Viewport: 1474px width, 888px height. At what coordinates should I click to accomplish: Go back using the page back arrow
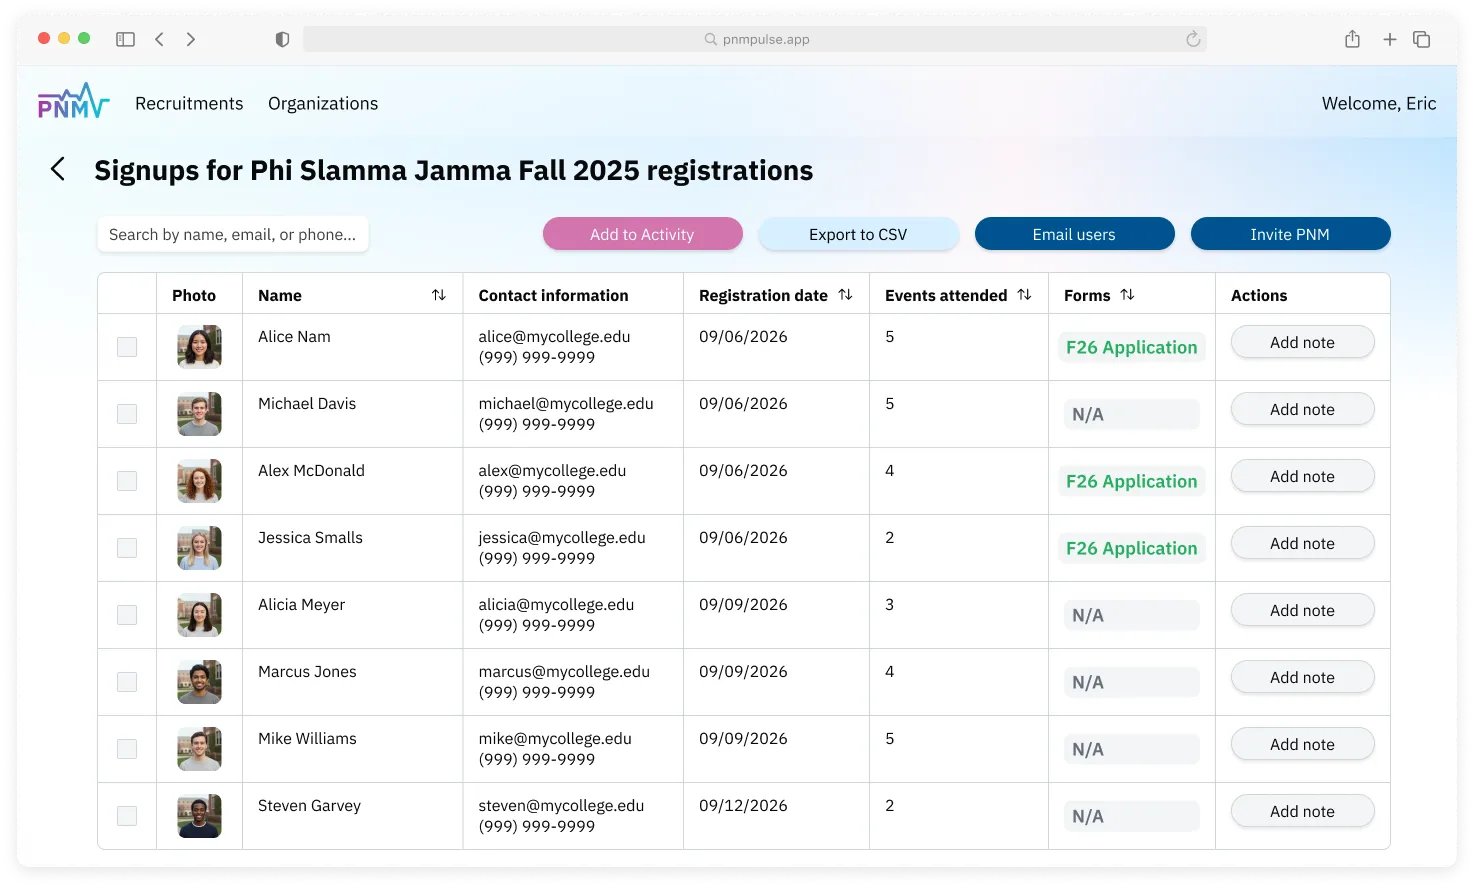[x=58, y=170]
